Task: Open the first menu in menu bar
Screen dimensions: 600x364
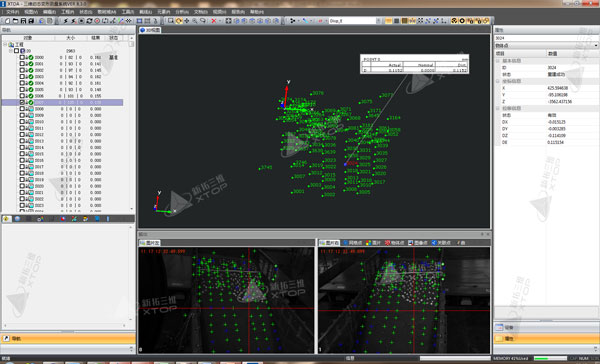Action: (x=13, y=12)
